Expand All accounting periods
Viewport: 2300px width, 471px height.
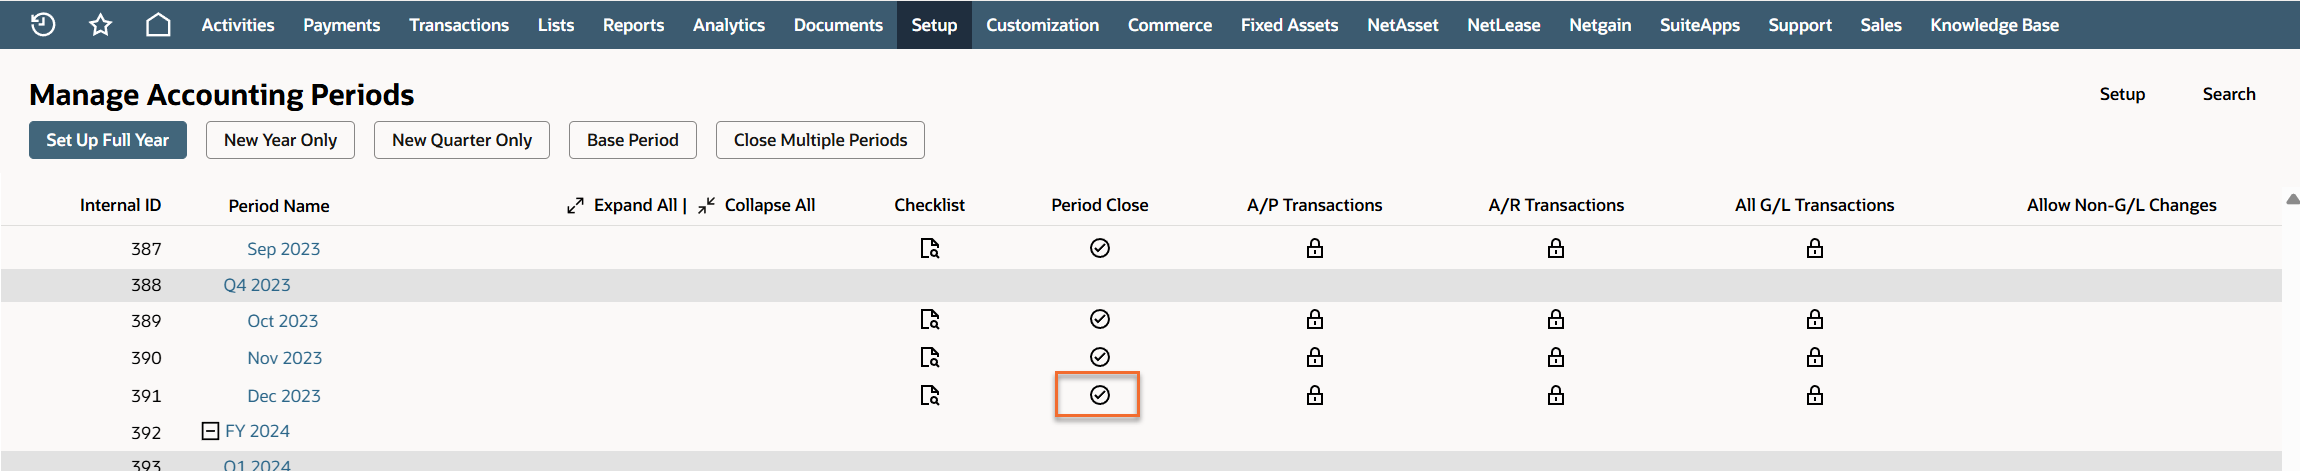pyautogui.click(x=625, y=205)
